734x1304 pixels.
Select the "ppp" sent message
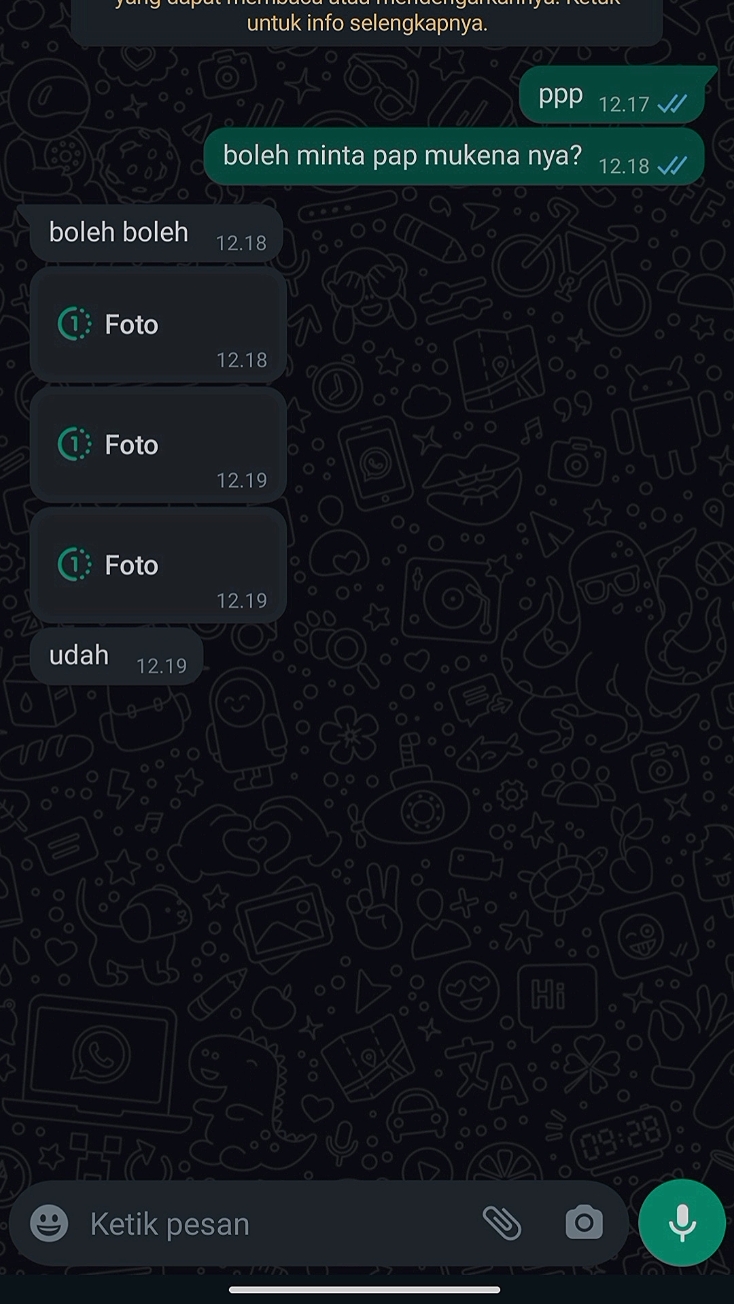(561, 96)
